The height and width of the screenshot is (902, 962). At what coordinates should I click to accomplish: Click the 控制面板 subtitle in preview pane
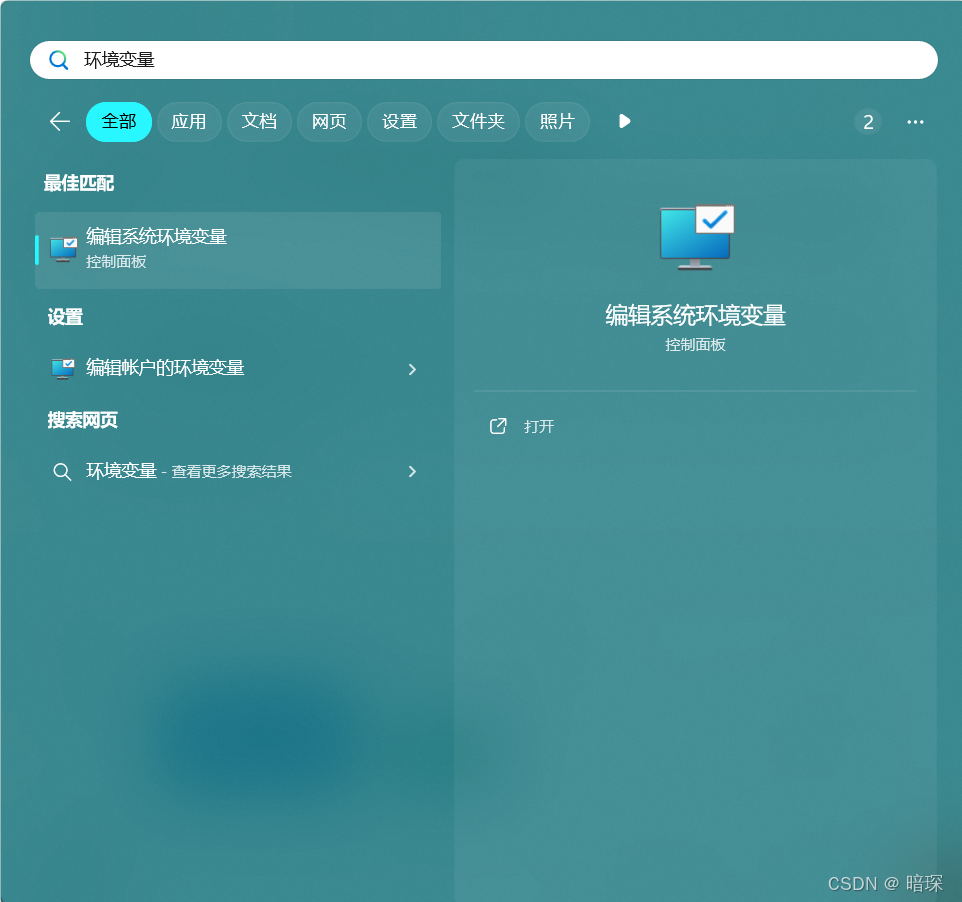[x=695, y=345]
